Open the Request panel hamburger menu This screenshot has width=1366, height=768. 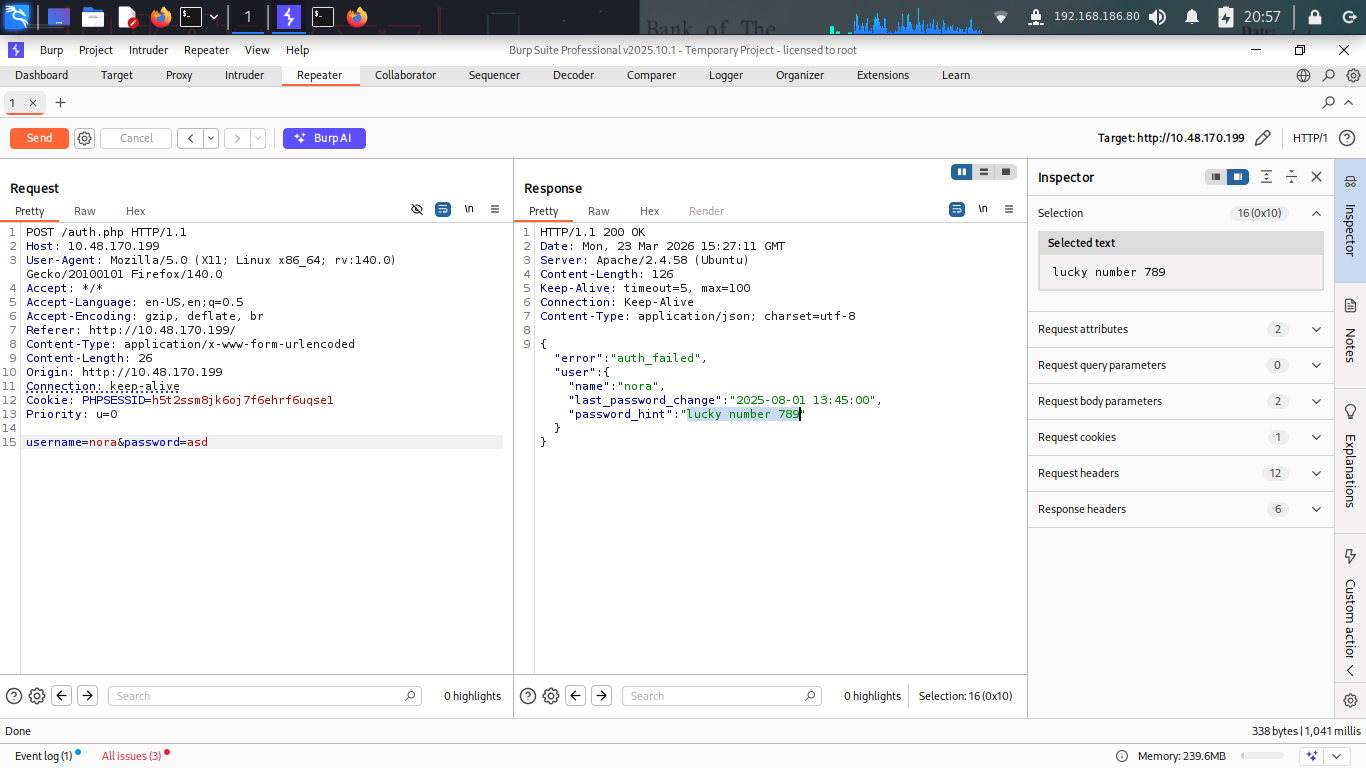coord(495,210)
